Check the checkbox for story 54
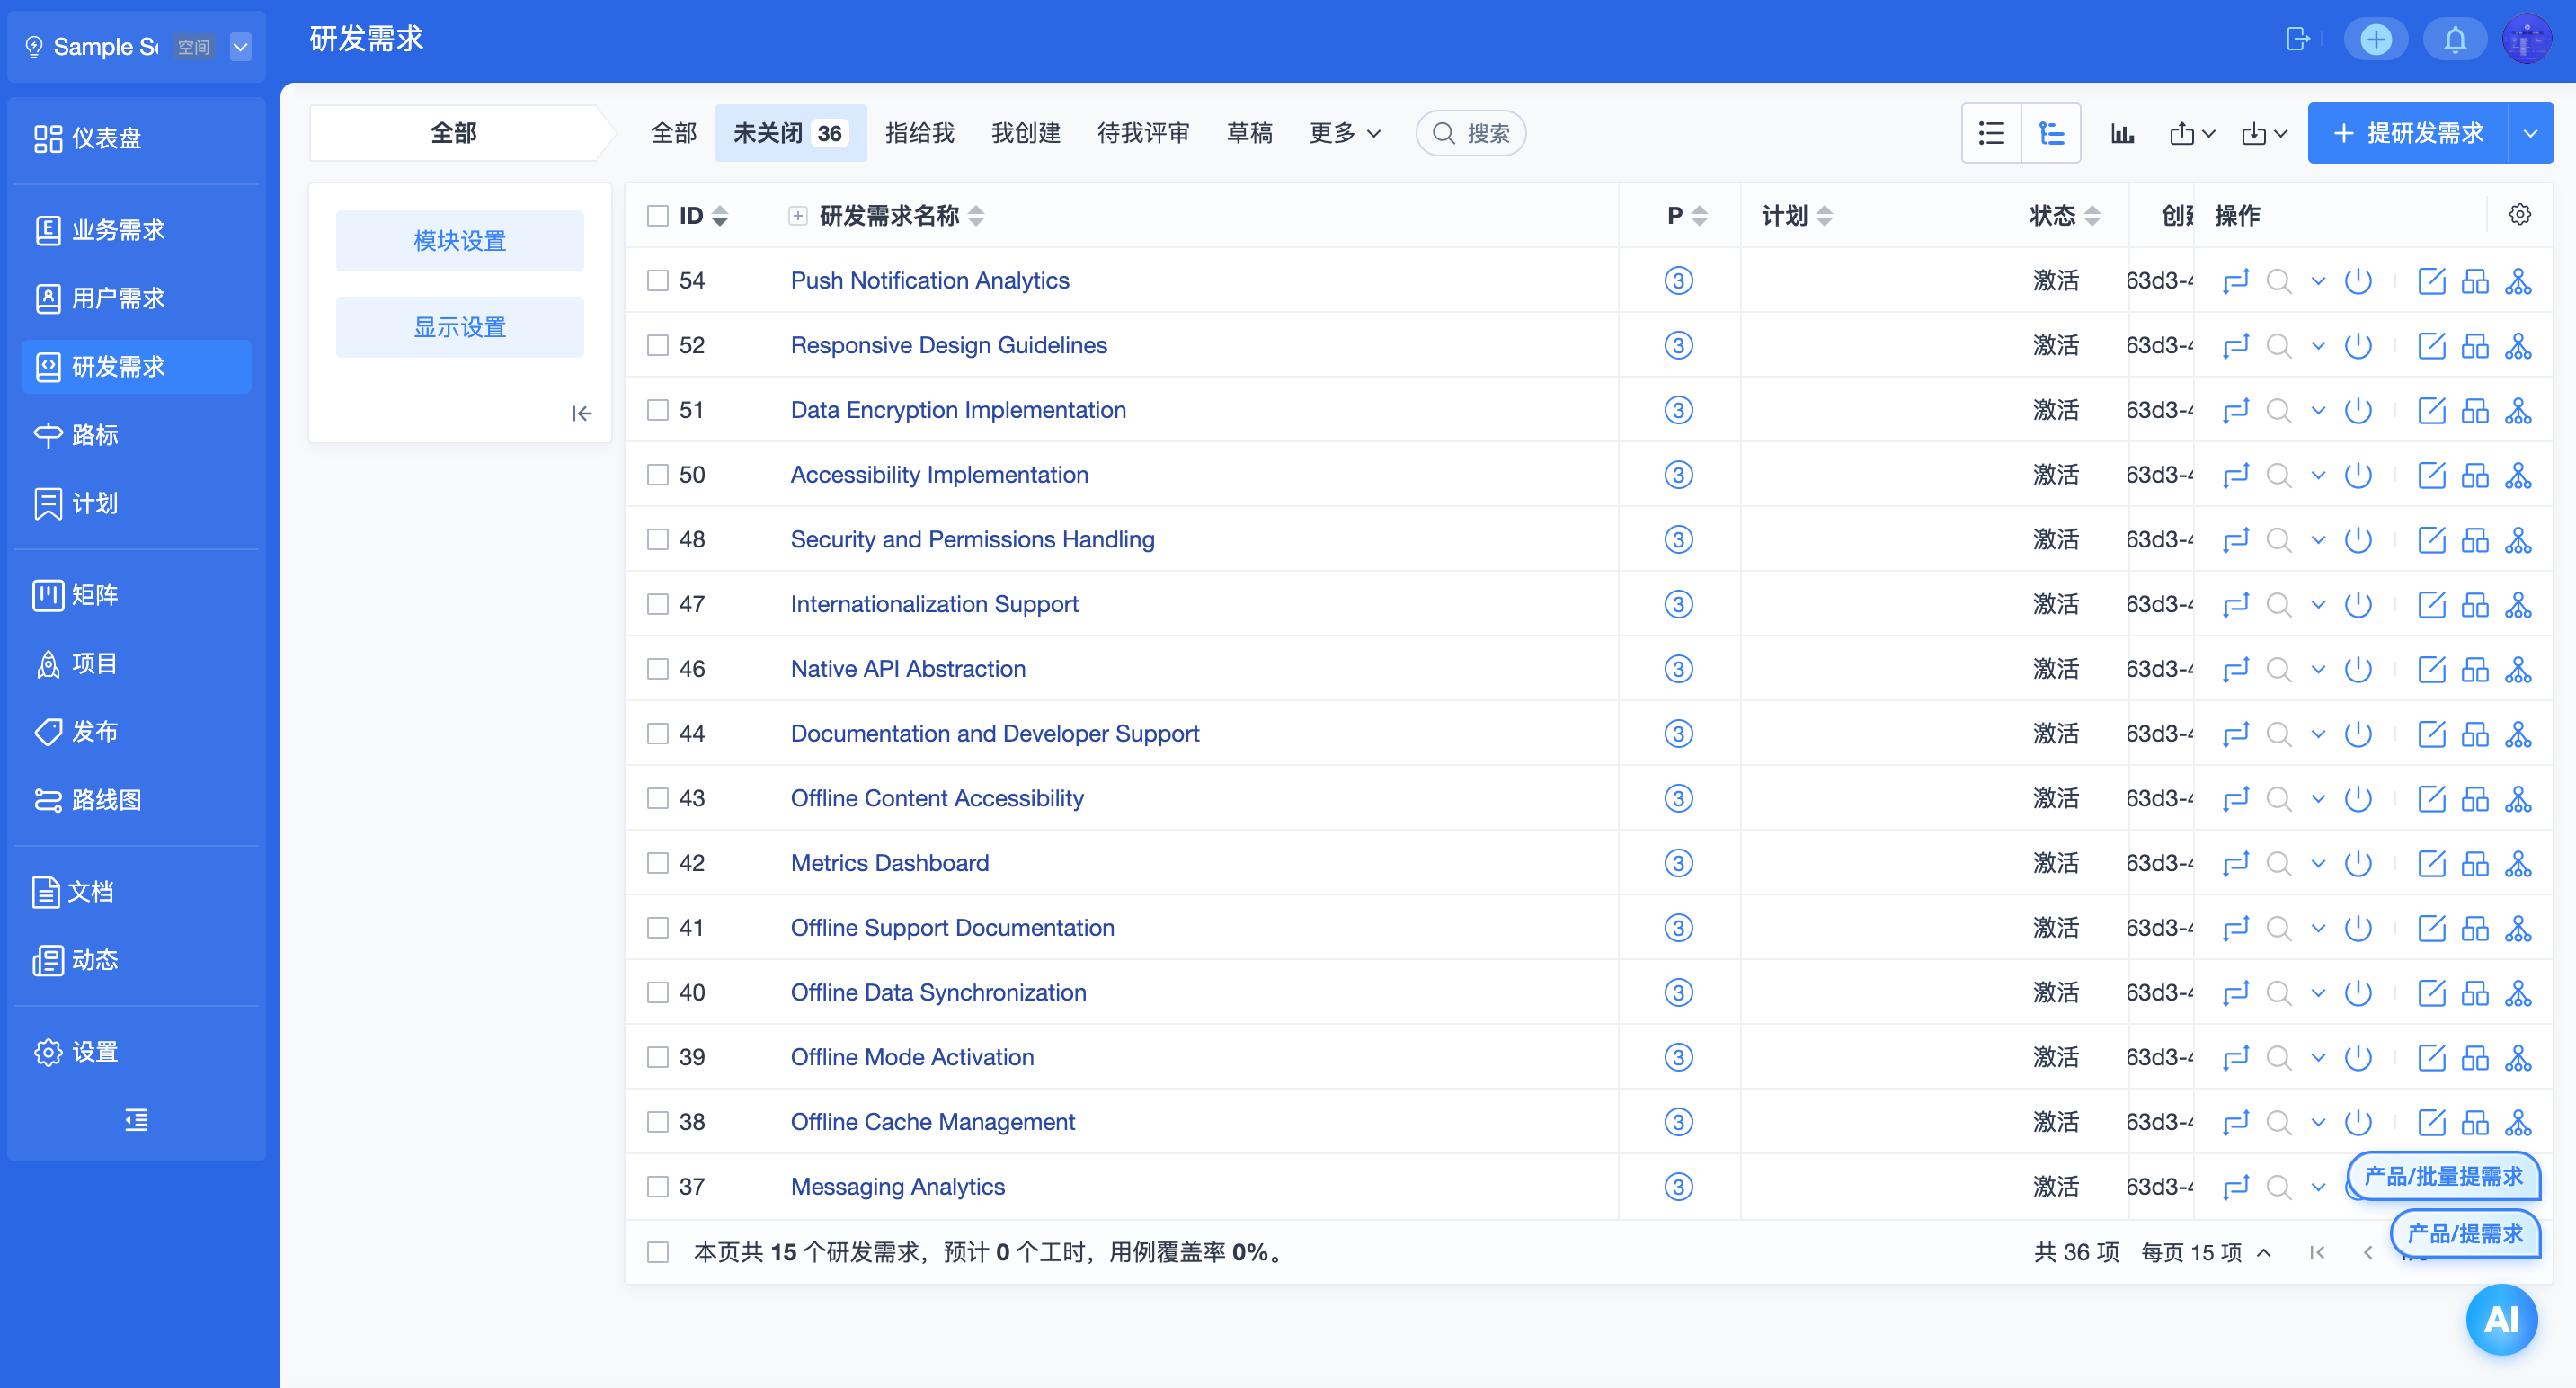 [657, 281]
